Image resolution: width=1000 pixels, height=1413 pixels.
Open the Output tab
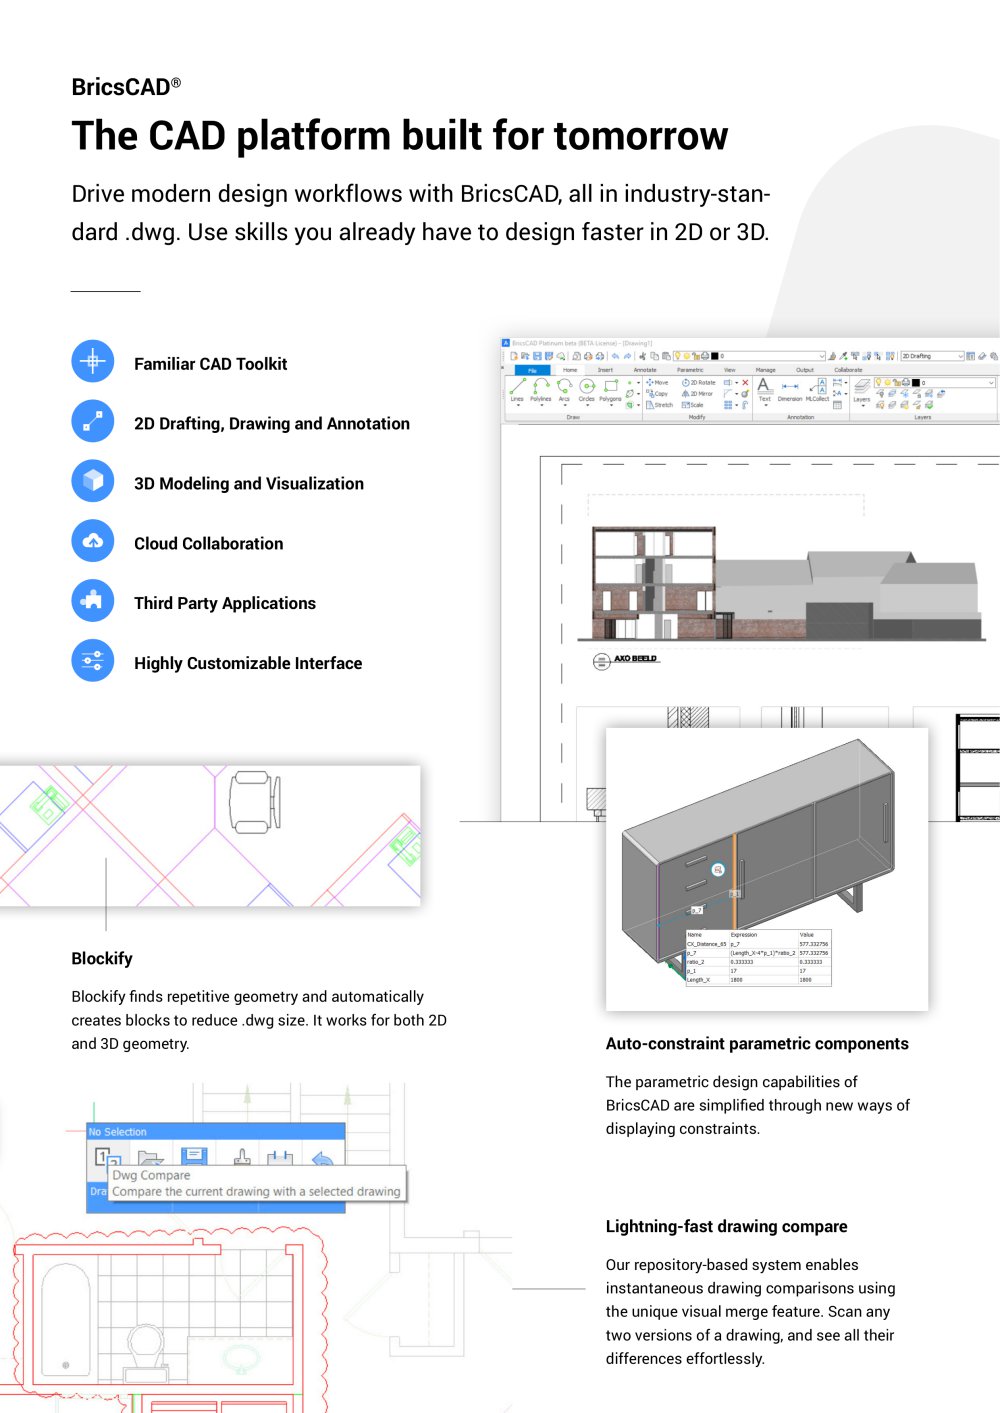coord(805,370)
